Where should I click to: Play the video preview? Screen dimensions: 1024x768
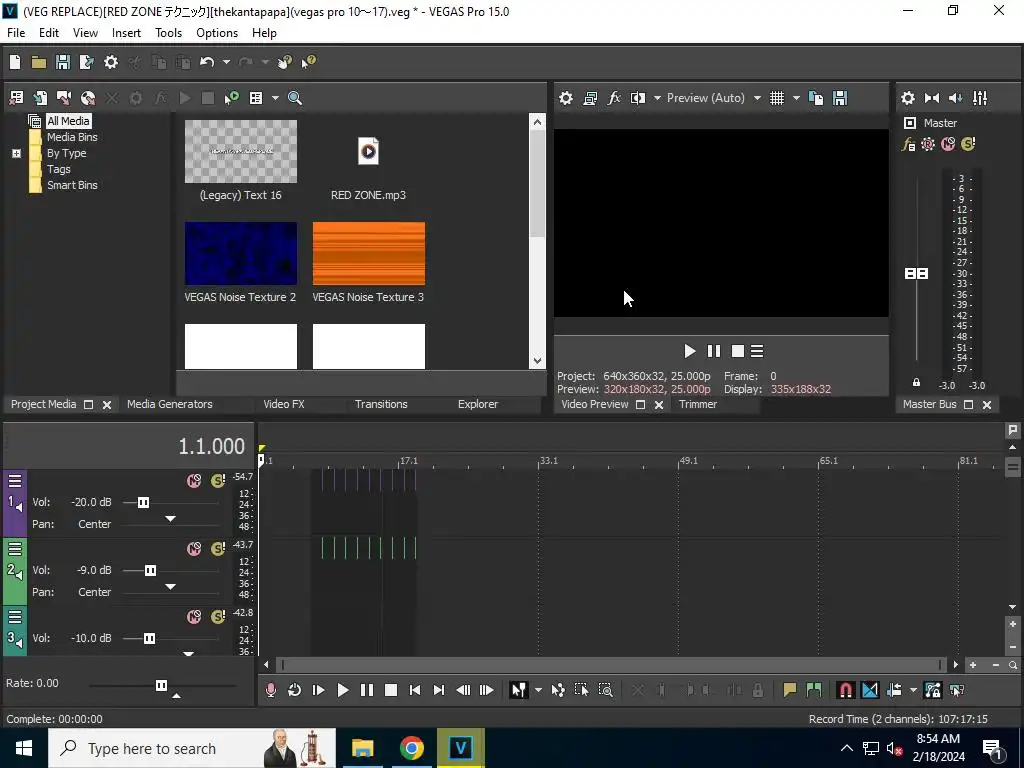coord(690,351)
